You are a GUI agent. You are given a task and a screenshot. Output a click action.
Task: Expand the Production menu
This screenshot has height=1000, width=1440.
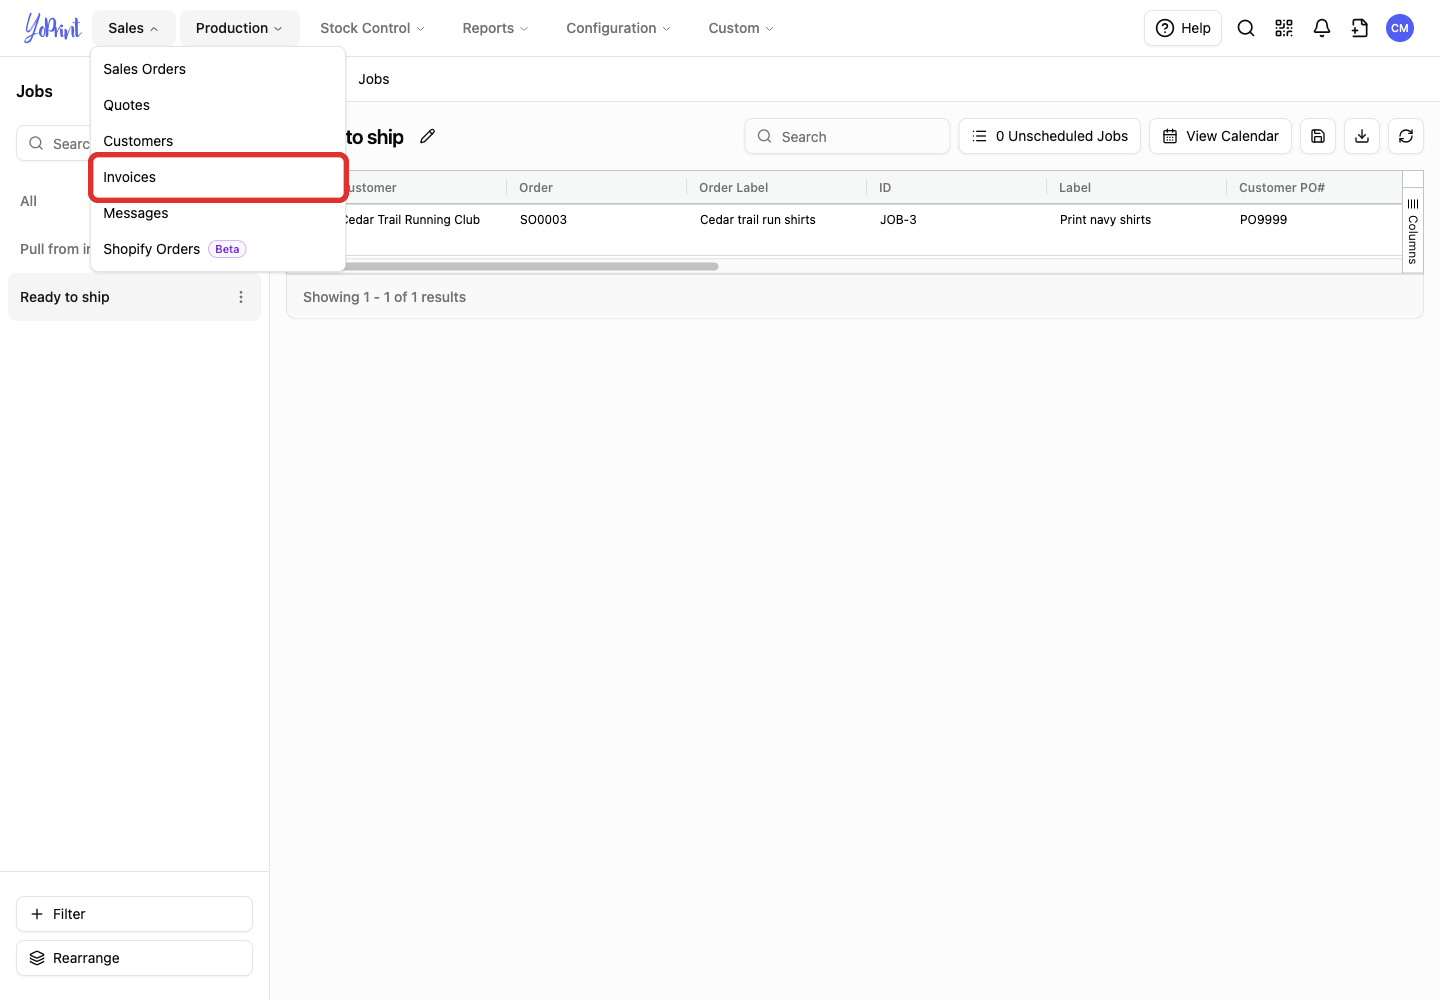(x=240, y=28)
